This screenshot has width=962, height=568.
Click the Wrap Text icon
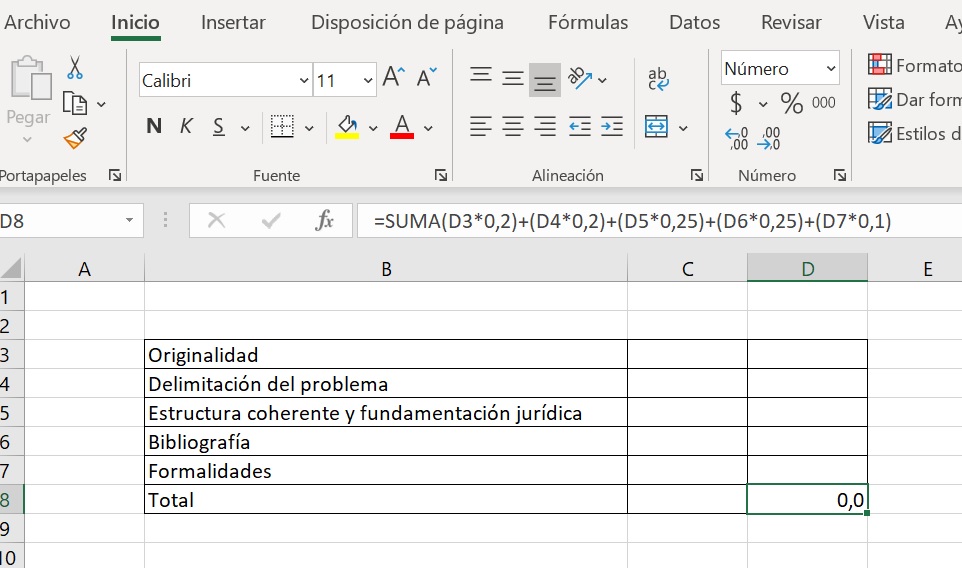pyautogui.click(x=658, y=79)
